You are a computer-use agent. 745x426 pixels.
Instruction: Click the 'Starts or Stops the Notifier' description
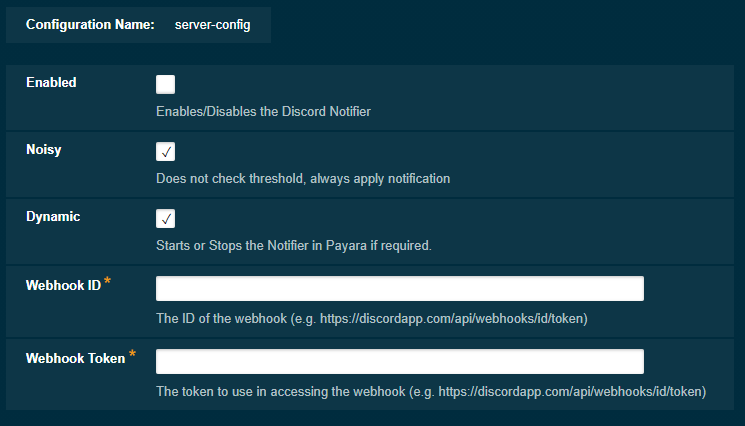pyautogui.click(x=293, y=246)
